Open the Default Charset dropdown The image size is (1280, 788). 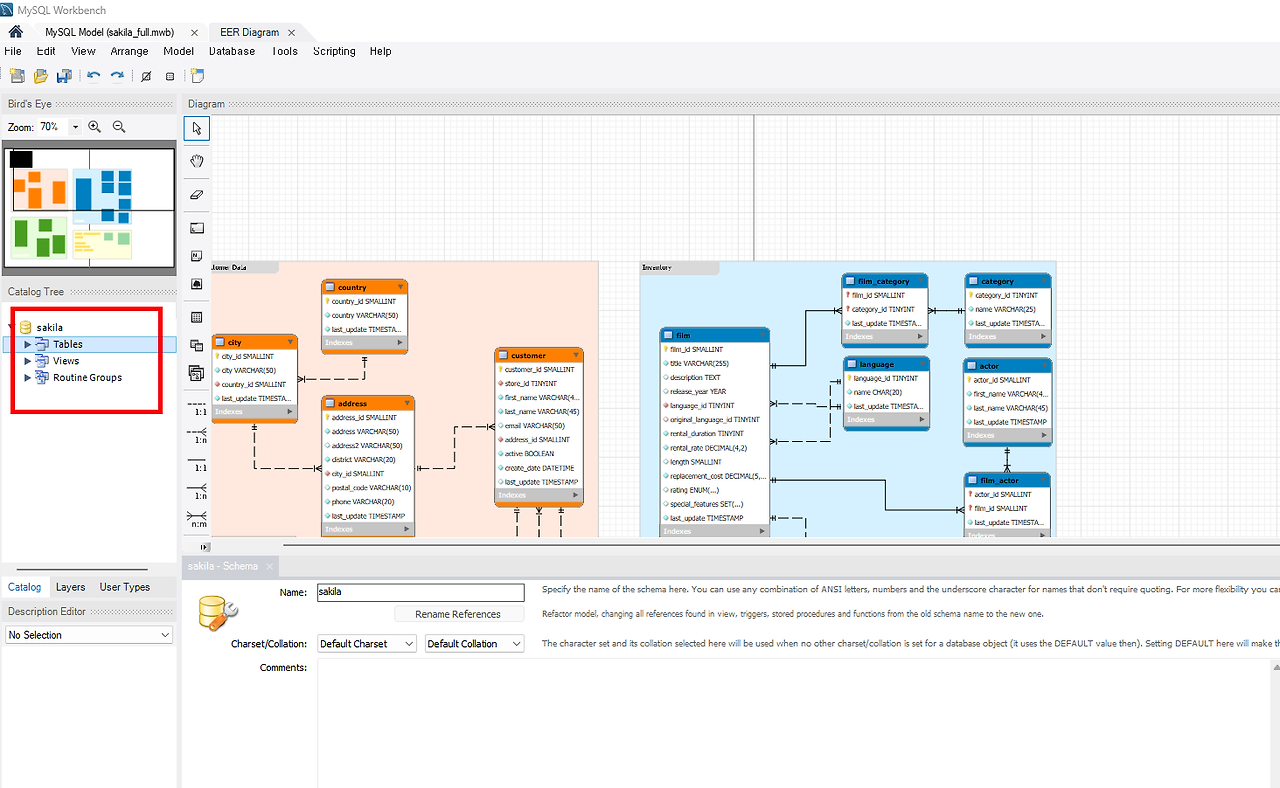point(366,644)
